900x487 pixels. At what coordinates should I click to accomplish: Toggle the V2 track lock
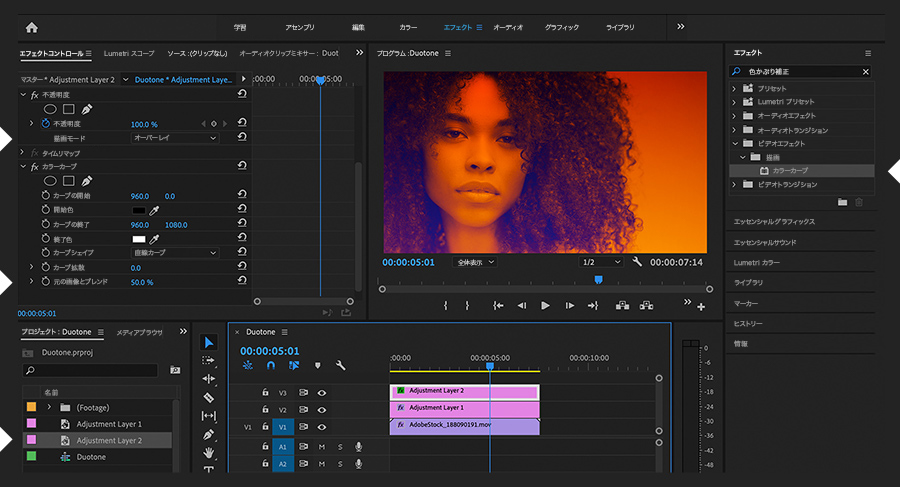point(265,410)
